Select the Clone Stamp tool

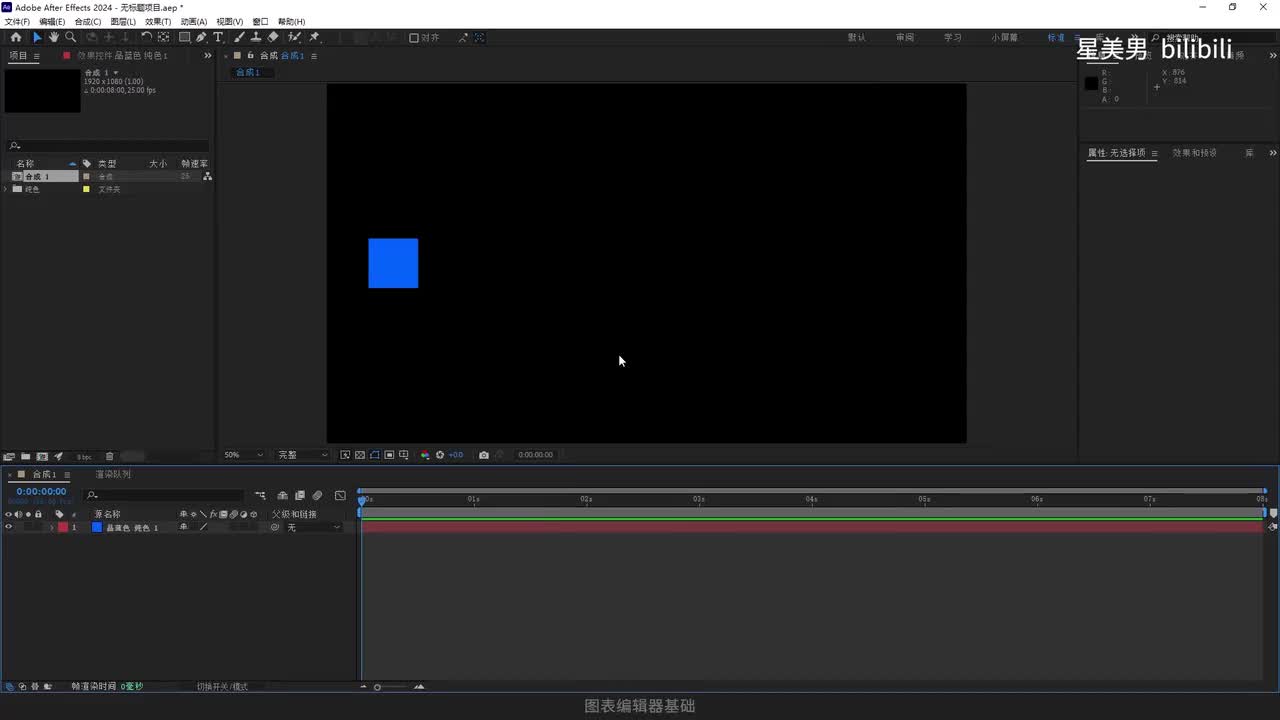point(256,37)
